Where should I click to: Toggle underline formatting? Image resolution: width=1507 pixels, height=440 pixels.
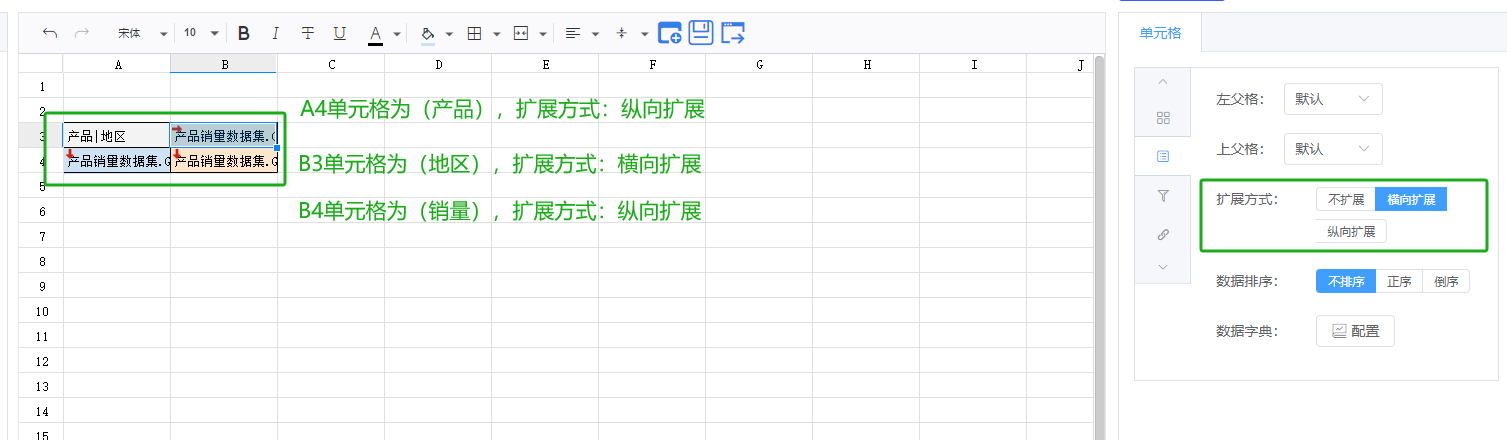(x=340, y=33)
